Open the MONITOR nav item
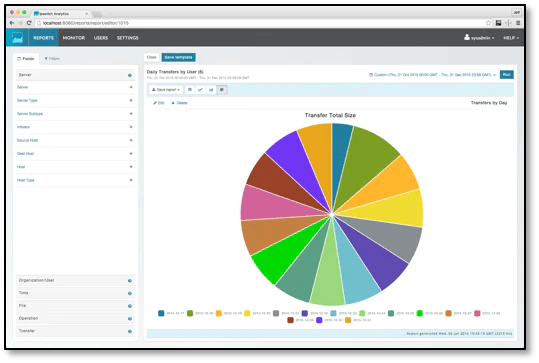The image size is (539, 363). click(x=74, y=38)
